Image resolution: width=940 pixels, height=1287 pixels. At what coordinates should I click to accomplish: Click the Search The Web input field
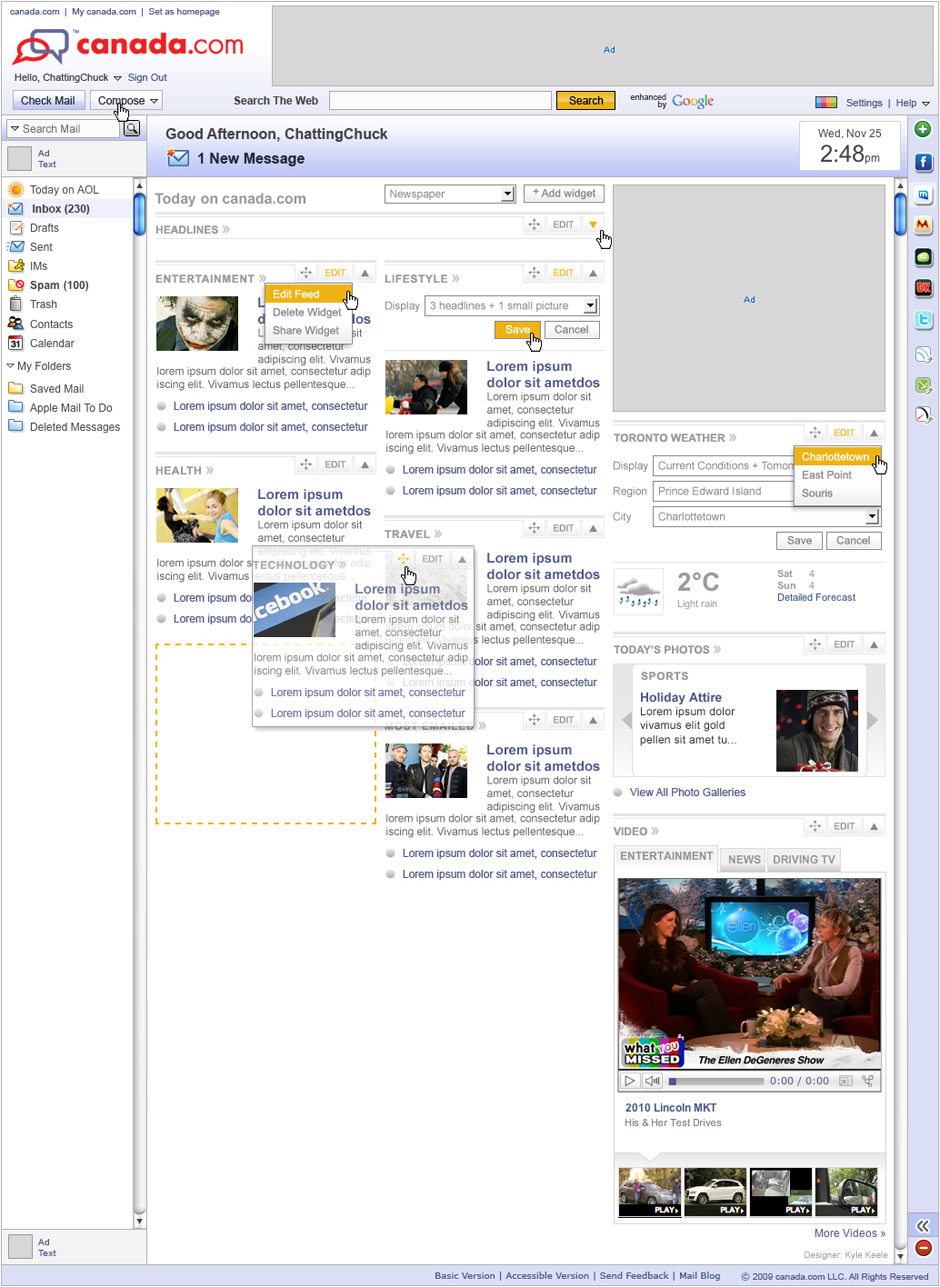[440, 100]
